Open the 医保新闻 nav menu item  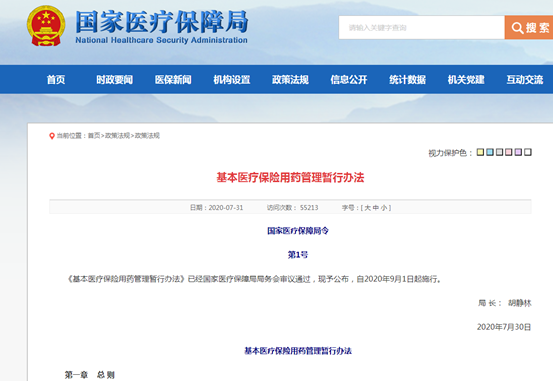[x=173, y=80]
